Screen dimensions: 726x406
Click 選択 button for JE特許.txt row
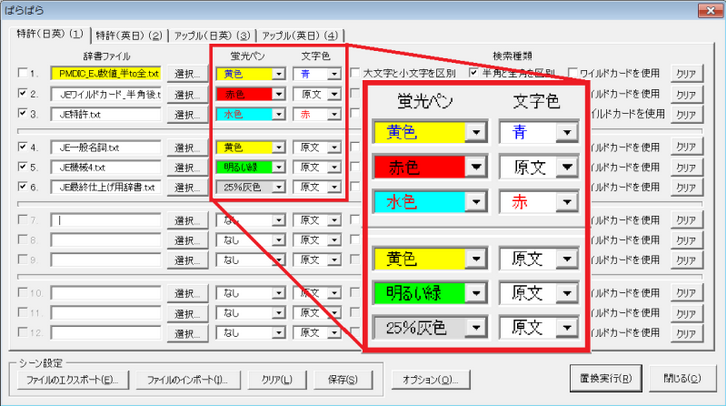186,114
